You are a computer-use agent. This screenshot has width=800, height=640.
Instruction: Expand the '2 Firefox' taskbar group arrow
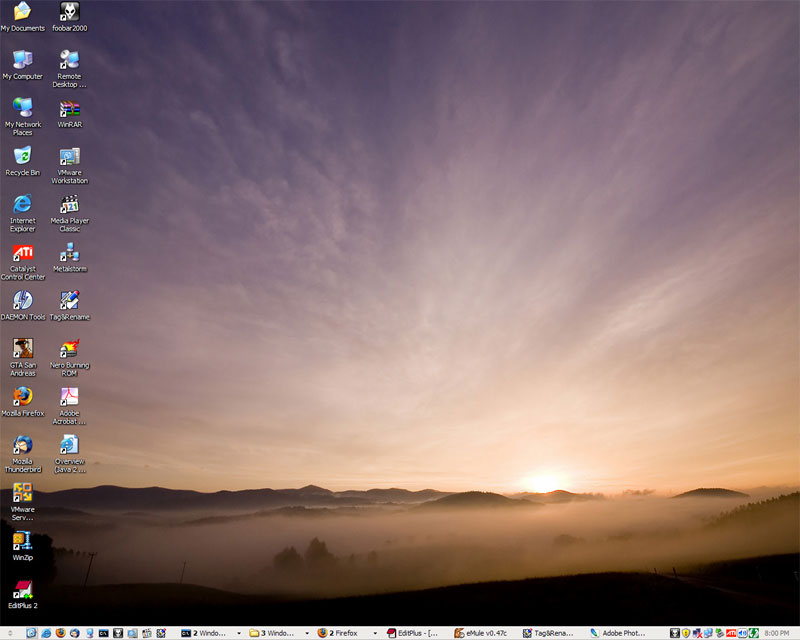(375, 633)
